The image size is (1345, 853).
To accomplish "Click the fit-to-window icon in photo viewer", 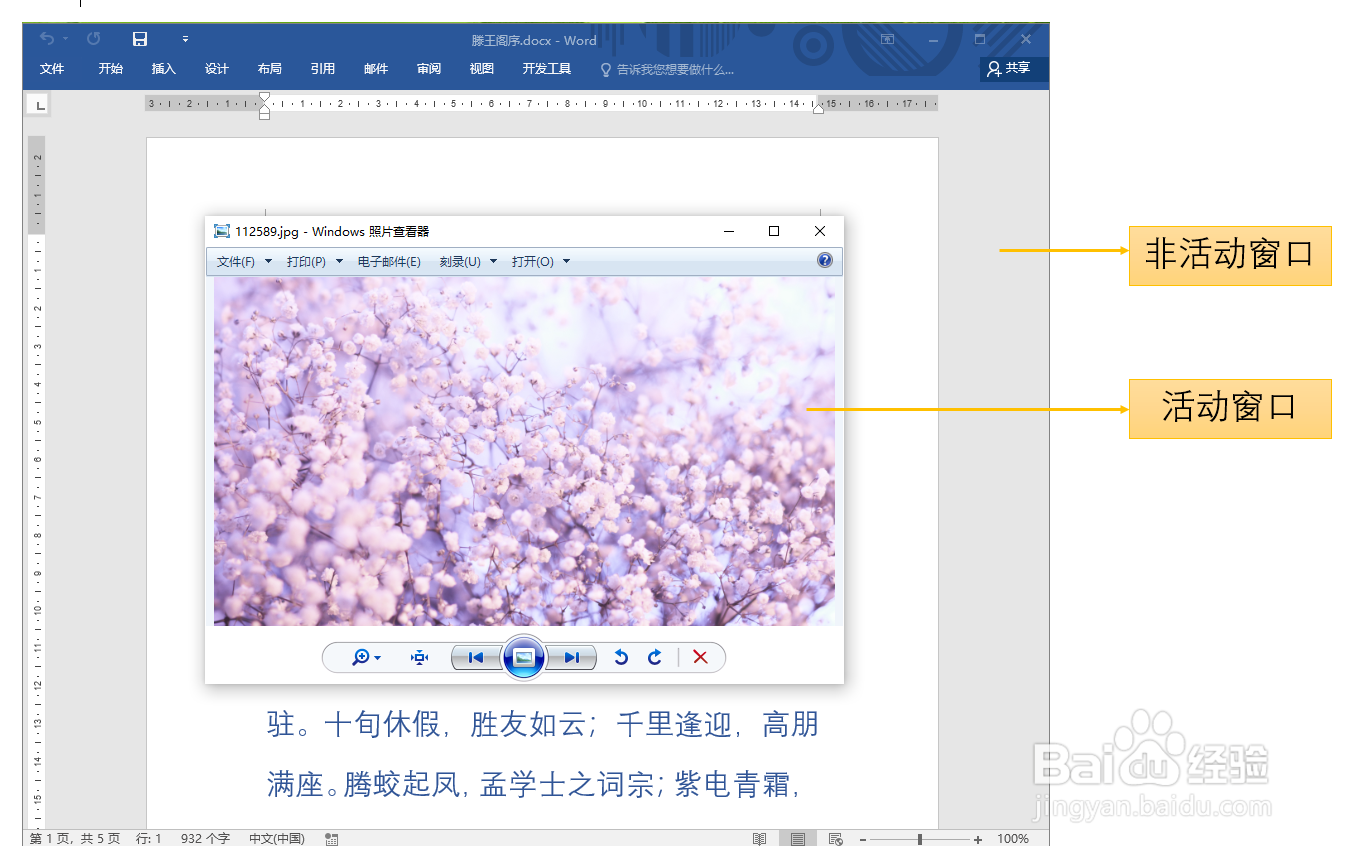I will click(419, 657).
